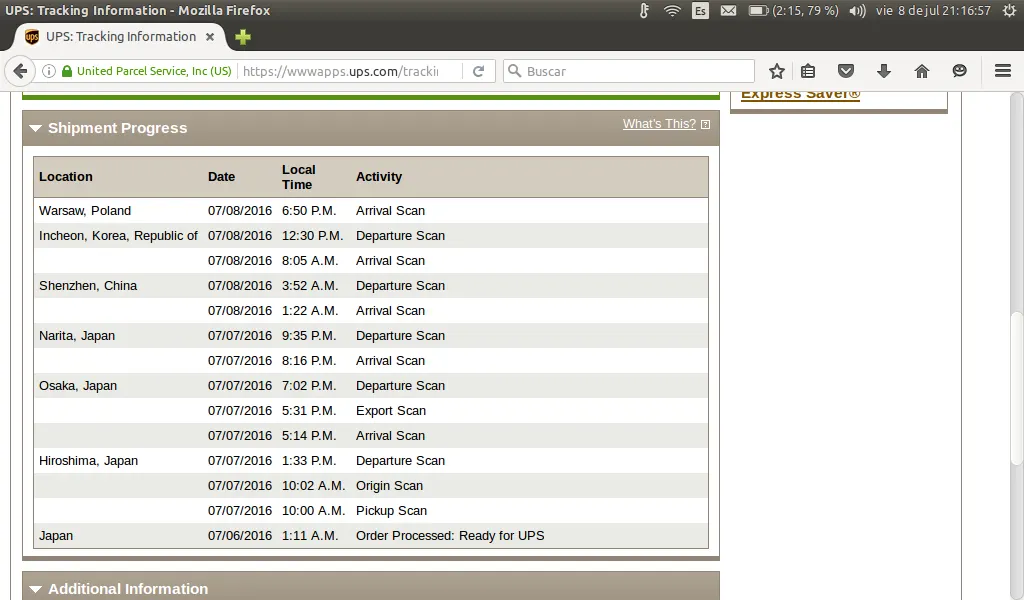
Task: Open the Wi-Fi network indicator
Action: pyautogui.click(x=672, y=10)
